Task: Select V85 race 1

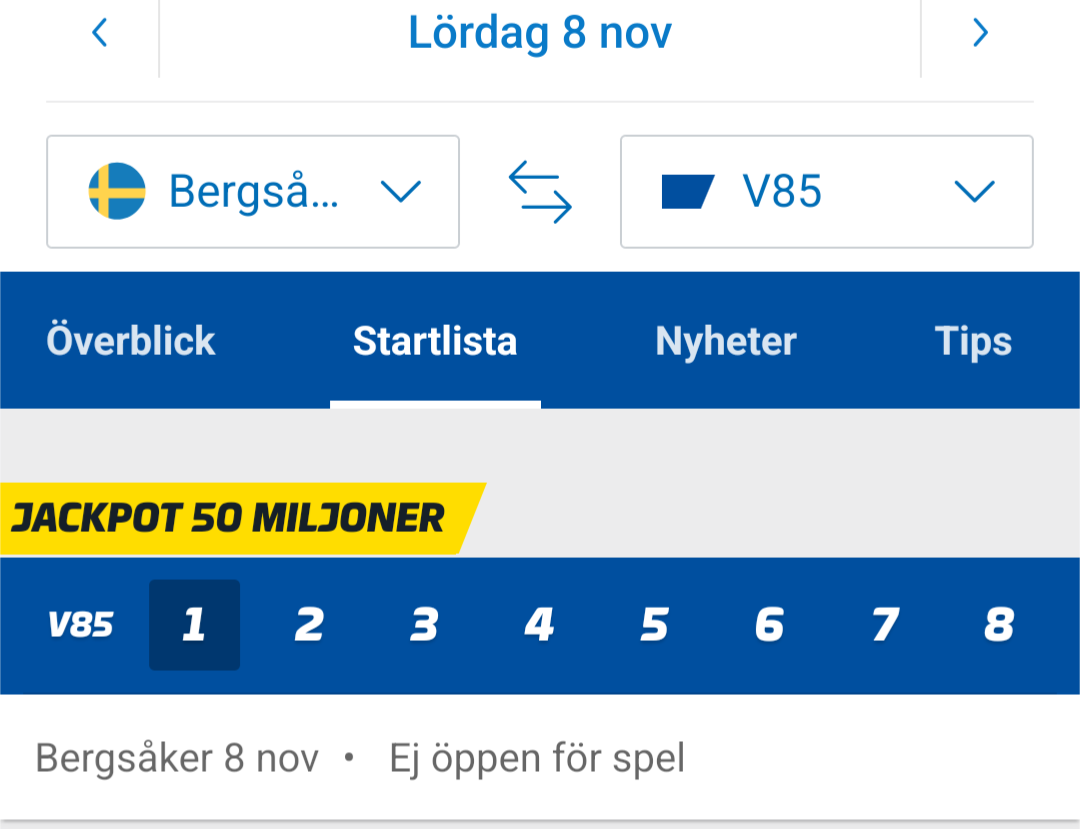Action: (x=194, y=626)
